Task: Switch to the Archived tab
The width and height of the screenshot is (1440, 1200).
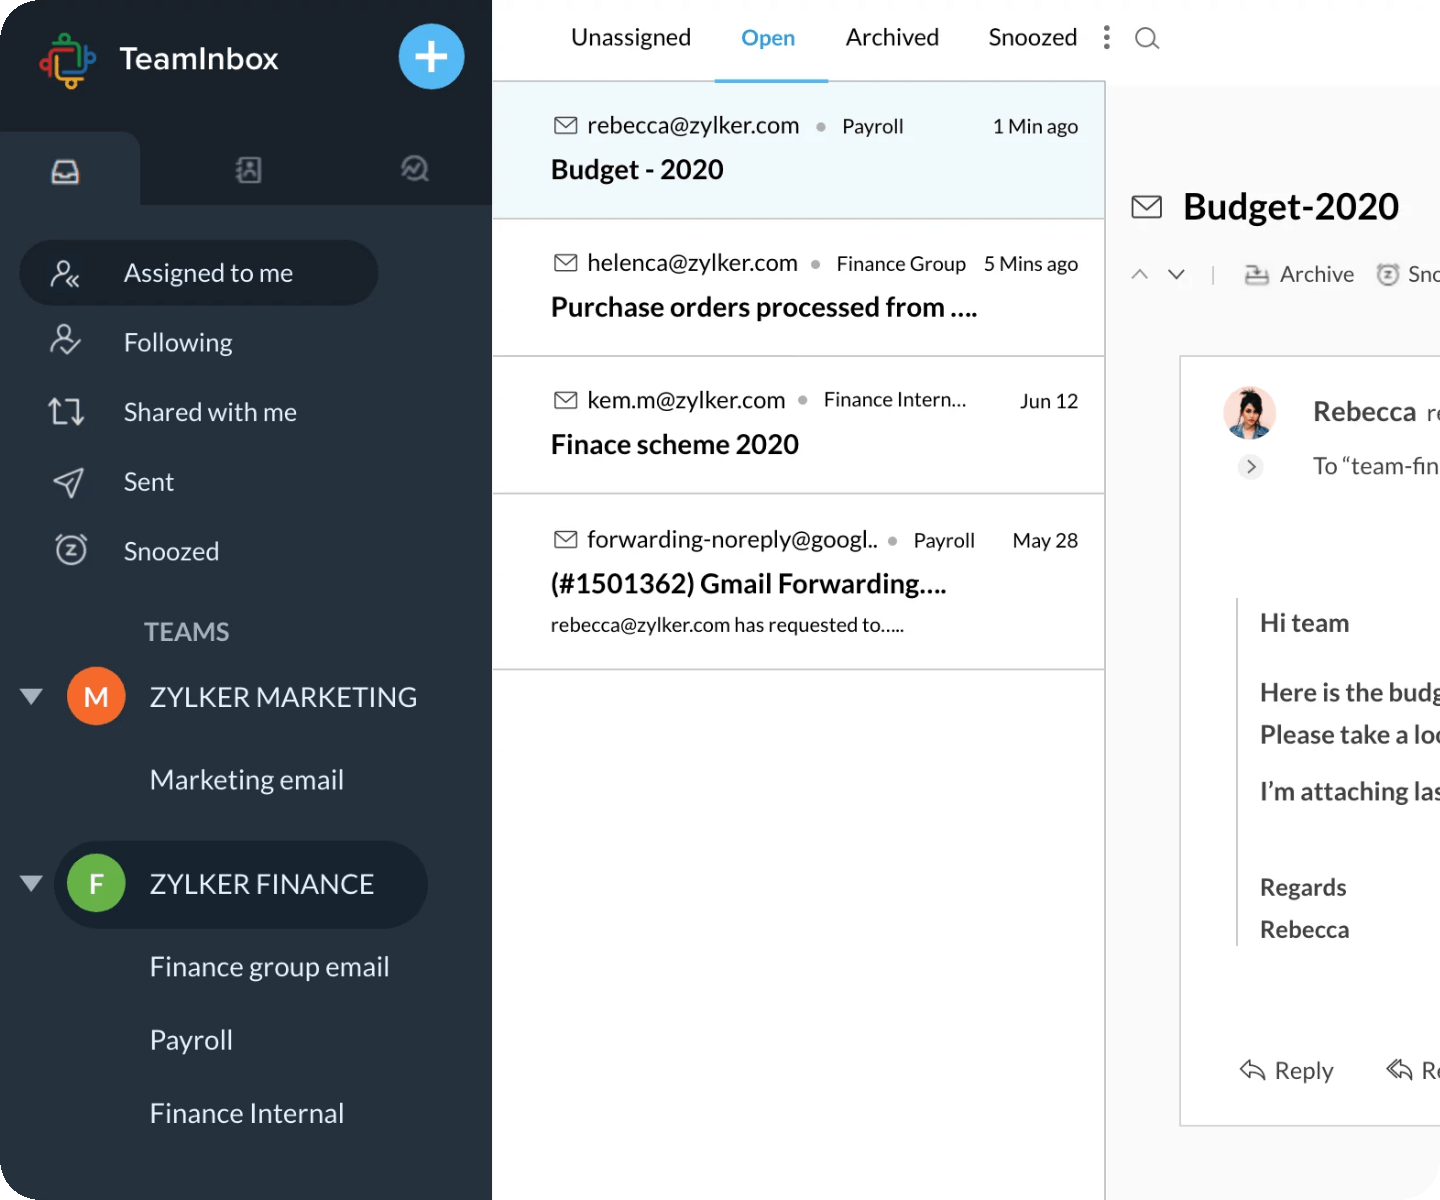Action: (x=892, y=38)
